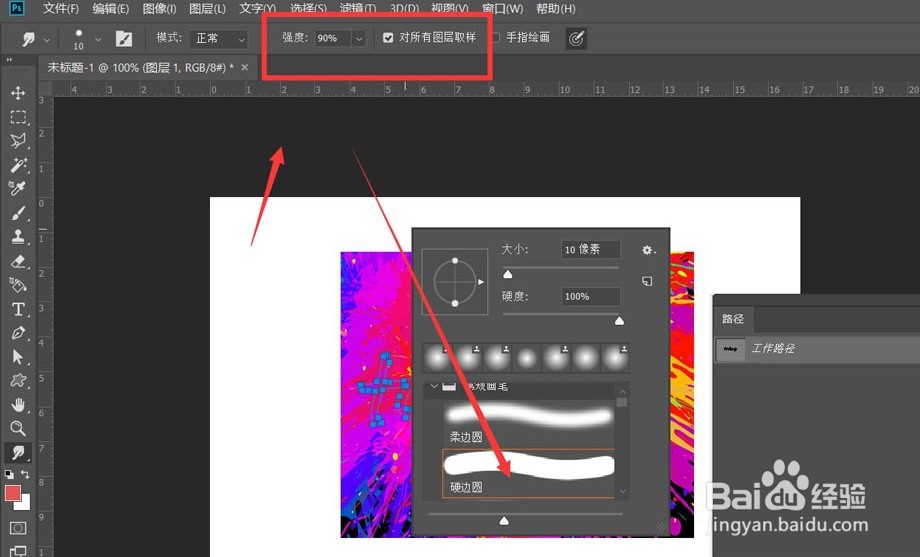920x557 pixels.
Task: Open the 文件(F) menu
Action: [x=60, y=9]
